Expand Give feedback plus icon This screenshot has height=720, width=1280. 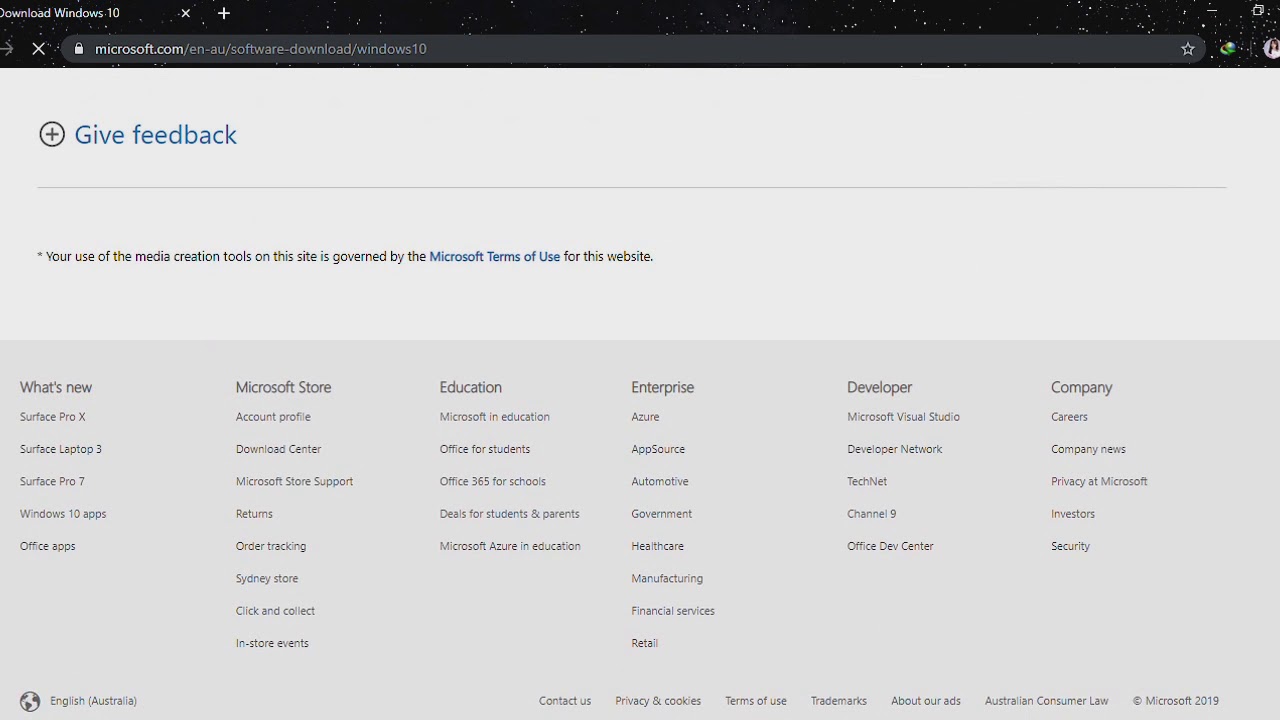(x=52, y=134)
